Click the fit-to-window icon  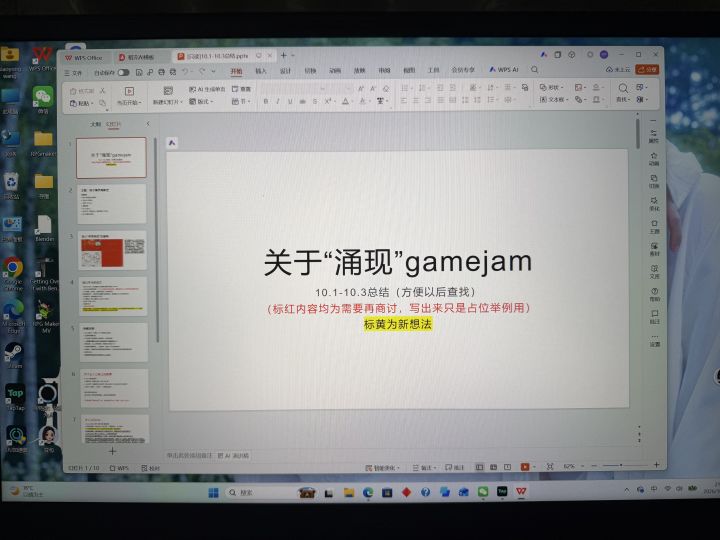550,467
